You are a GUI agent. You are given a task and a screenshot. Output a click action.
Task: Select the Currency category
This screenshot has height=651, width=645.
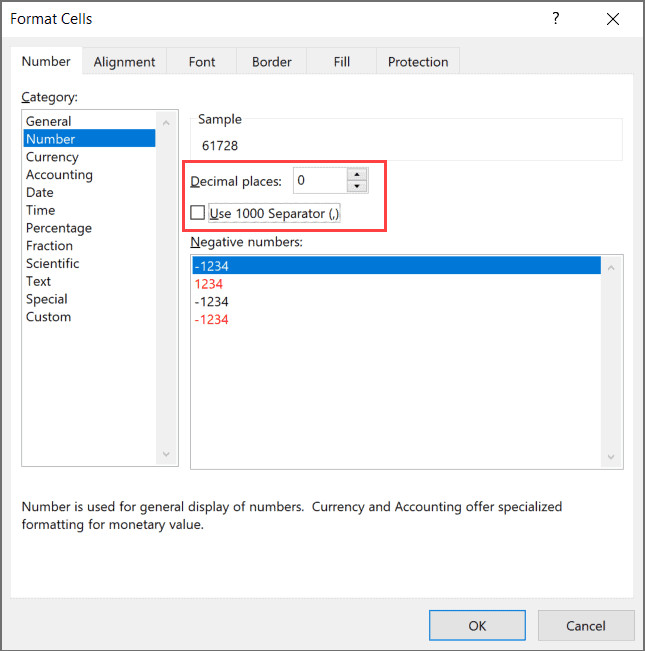point(52,157)
